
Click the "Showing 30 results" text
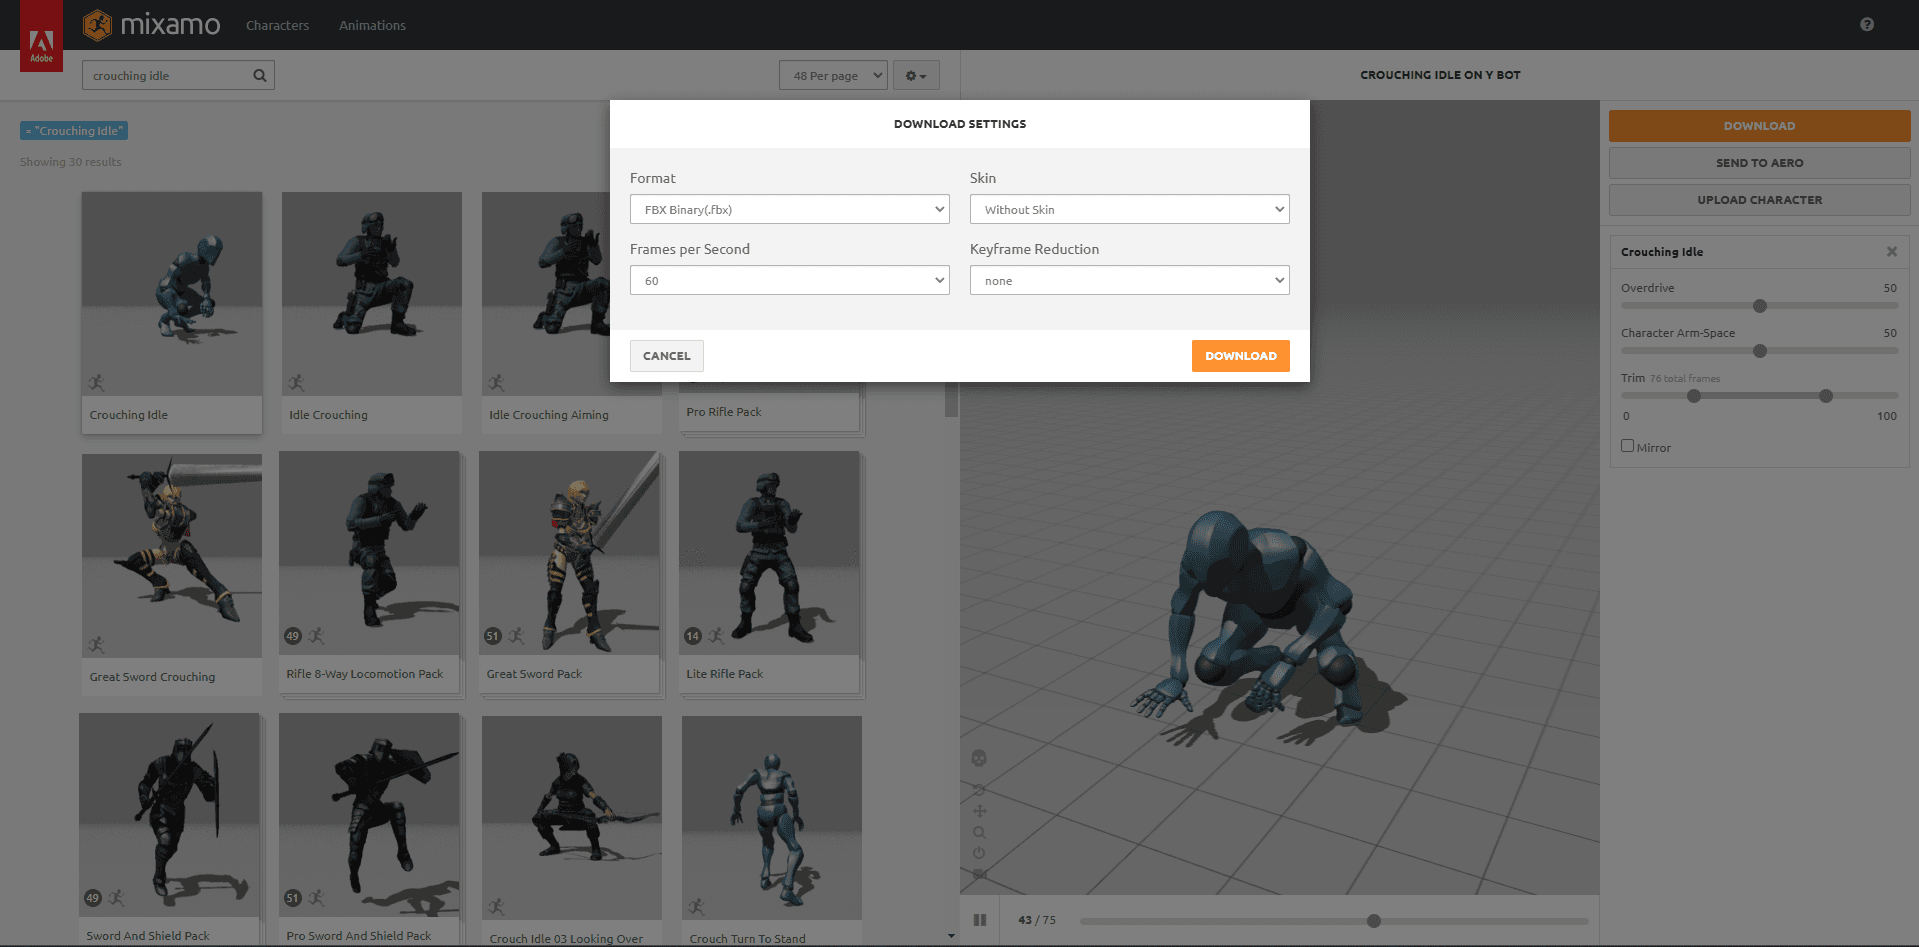click(71, 162)
